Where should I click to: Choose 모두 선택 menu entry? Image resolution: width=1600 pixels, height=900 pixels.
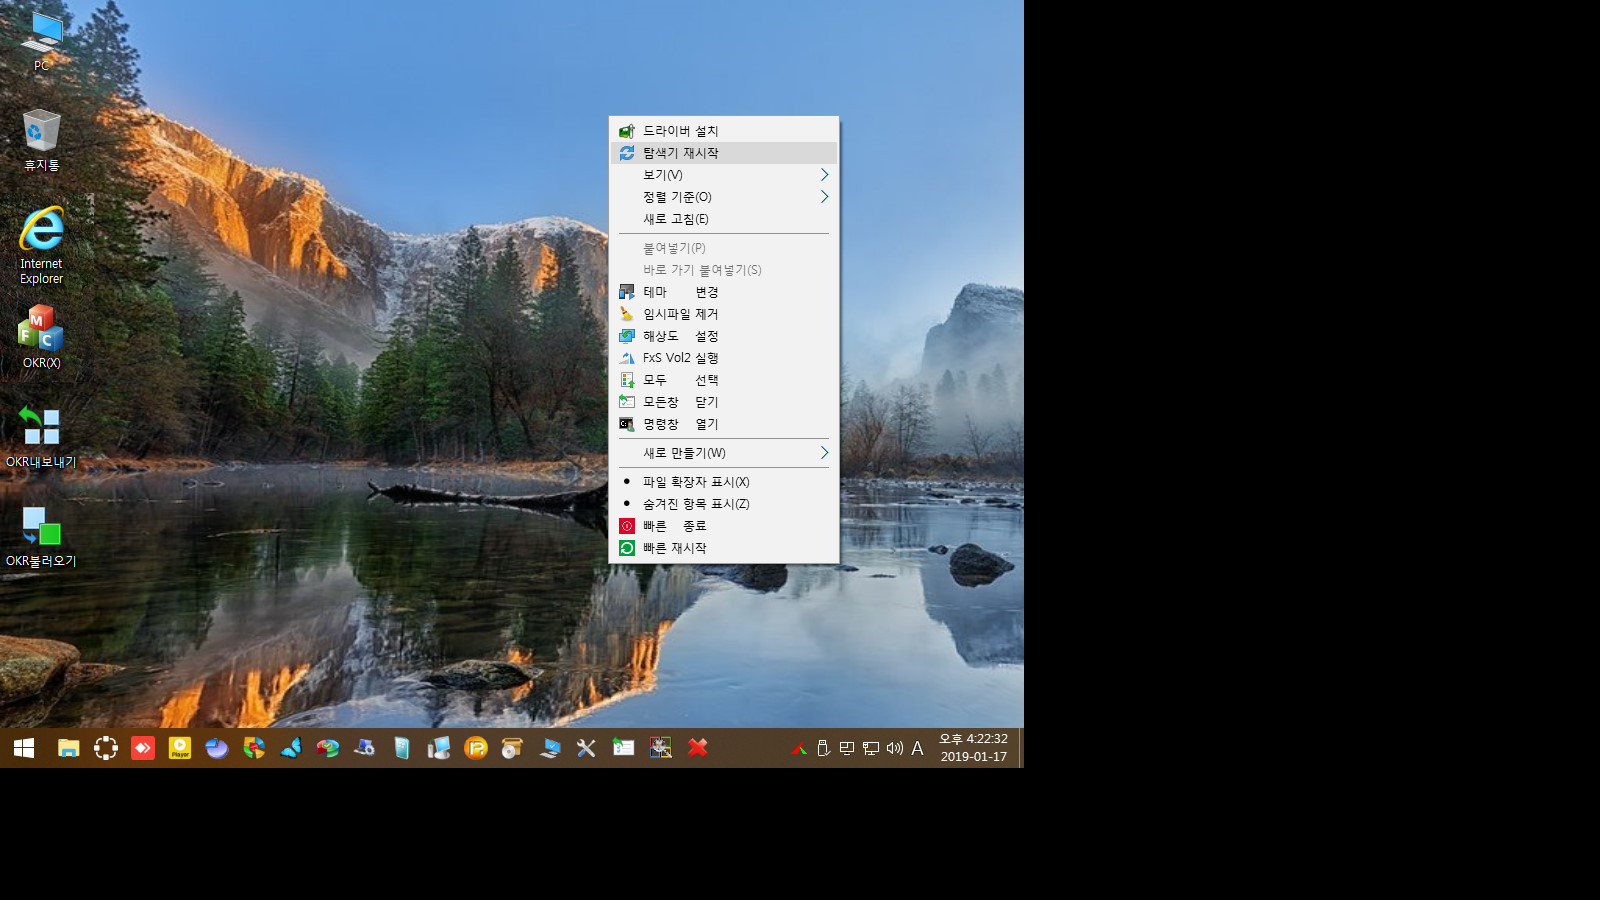724,380
